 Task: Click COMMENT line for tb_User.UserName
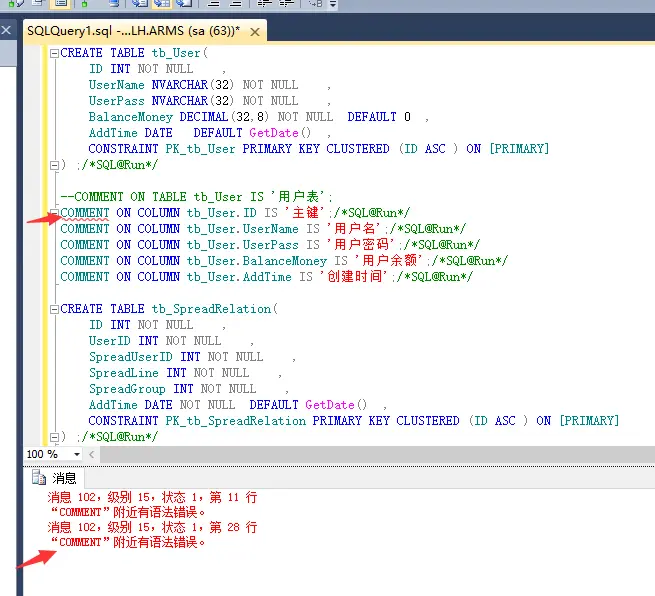coord(263,229)
